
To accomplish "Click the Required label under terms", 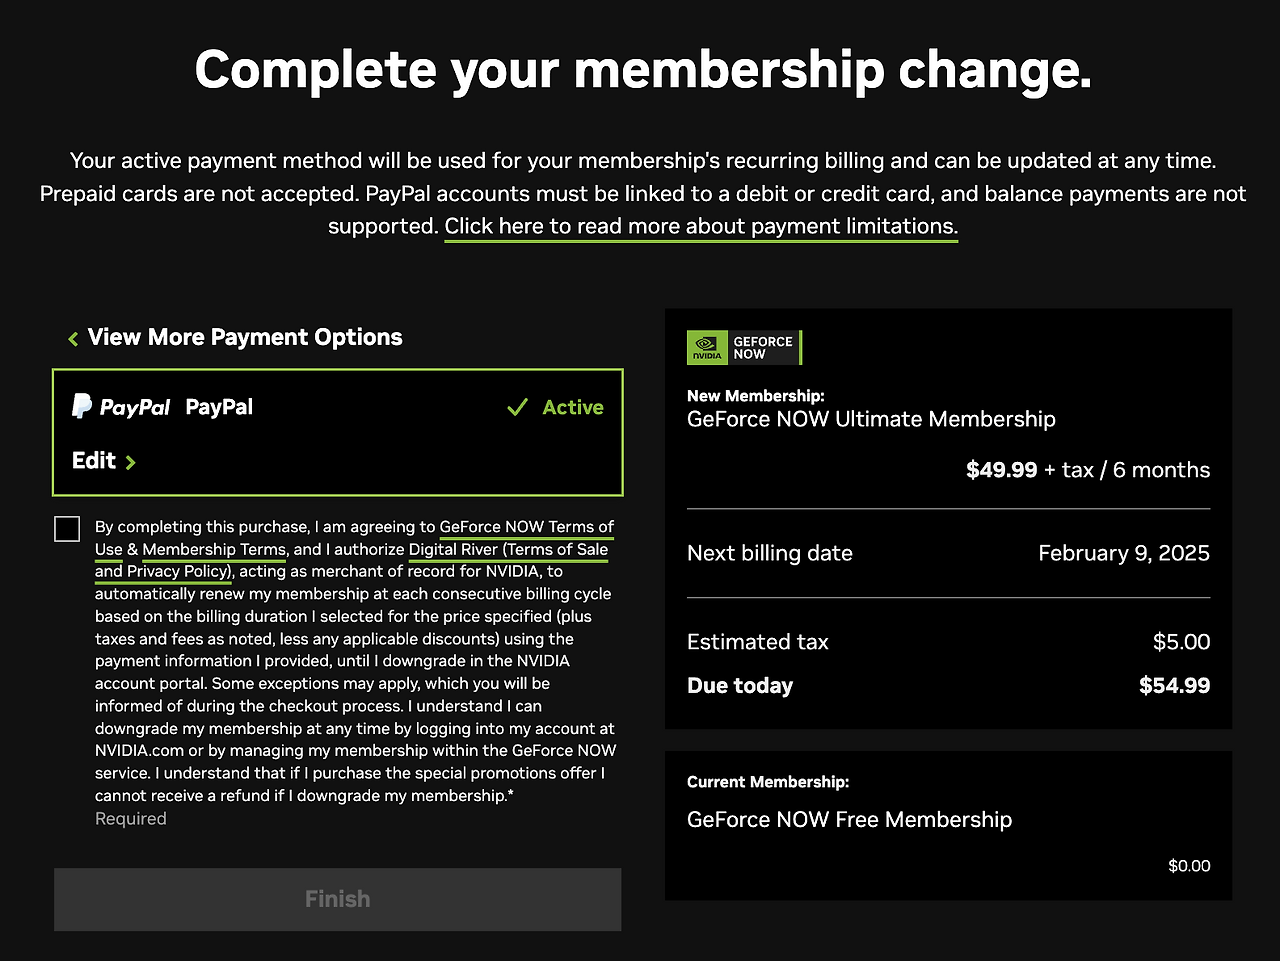I will pyautogui.click(x=131, y=819).
